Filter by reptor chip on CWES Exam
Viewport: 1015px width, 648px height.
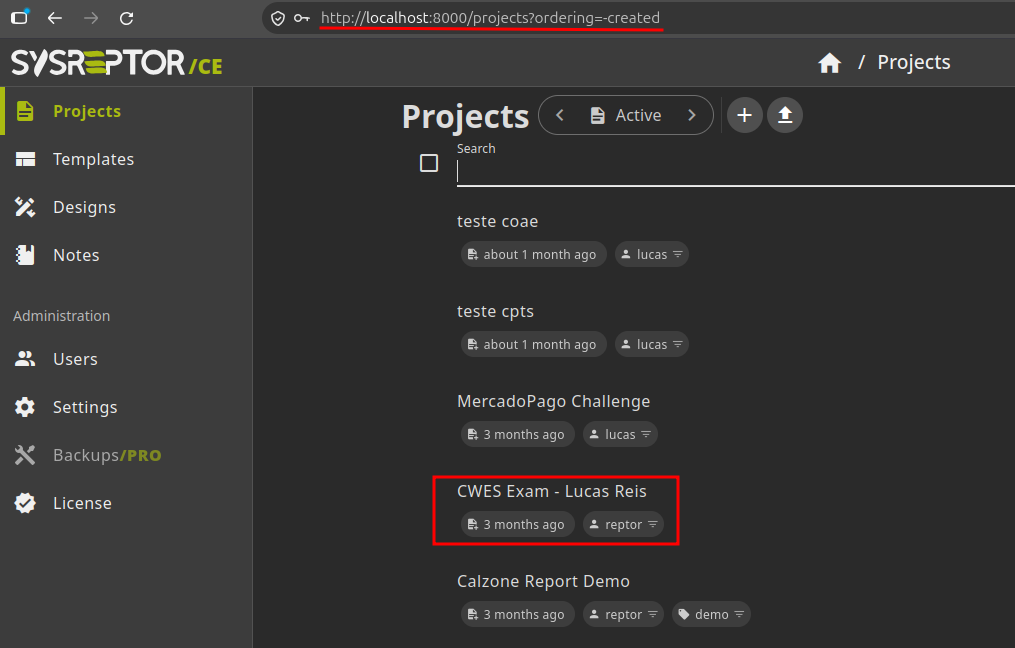[623, 524]
